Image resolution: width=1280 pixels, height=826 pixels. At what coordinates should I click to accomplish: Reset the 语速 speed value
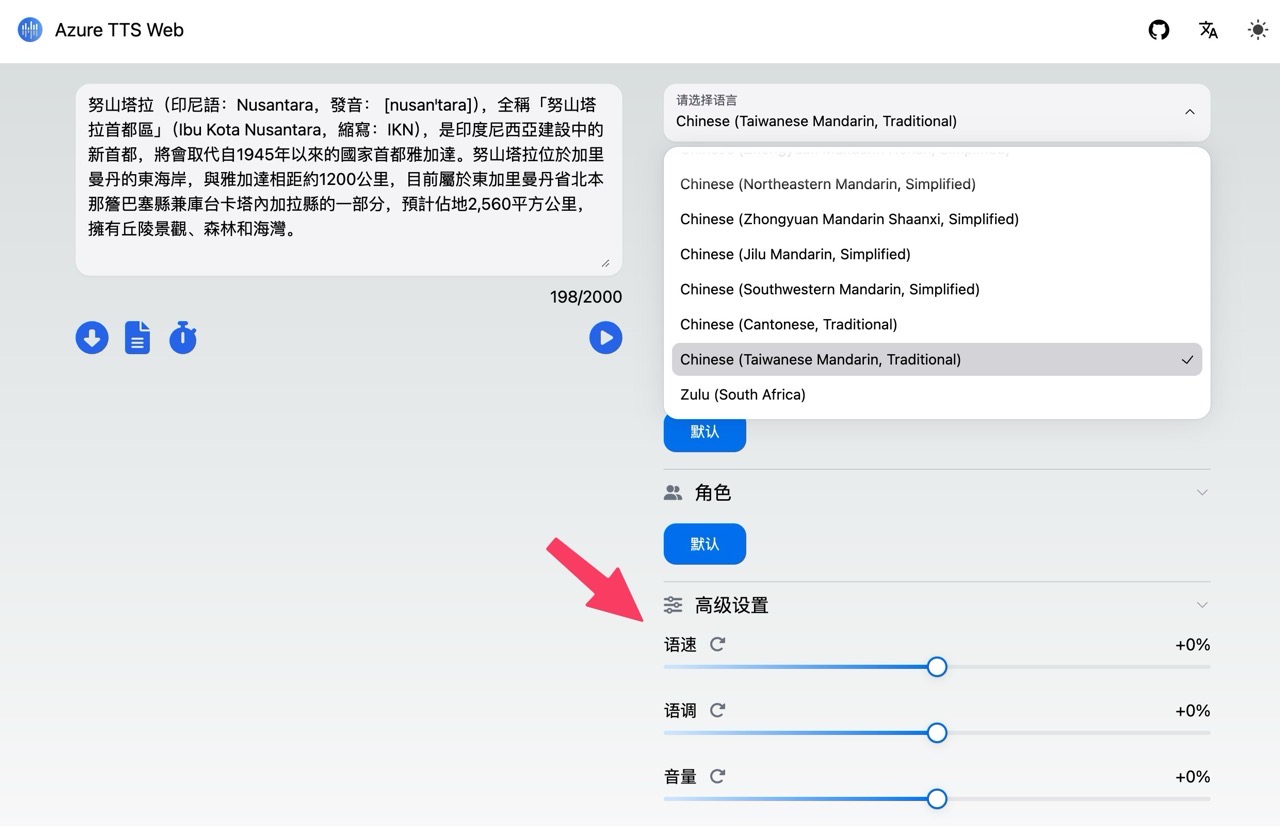(717, 645)
